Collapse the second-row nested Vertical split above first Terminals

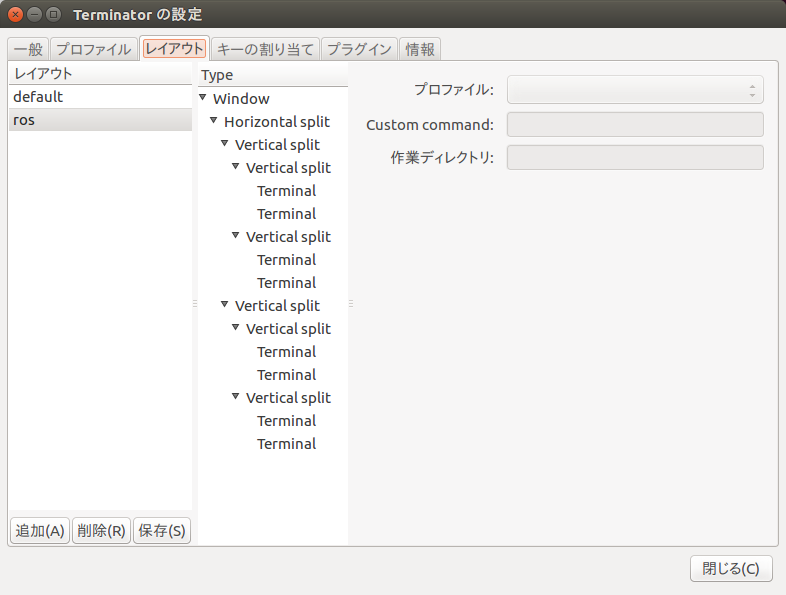click(x=236, y=166)
